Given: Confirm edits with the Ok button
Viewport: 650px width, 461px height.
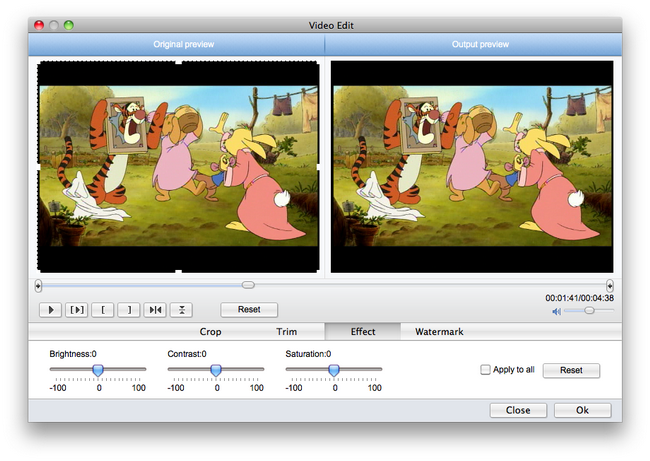Looking at the screenshot, I should tap(582, 410).
